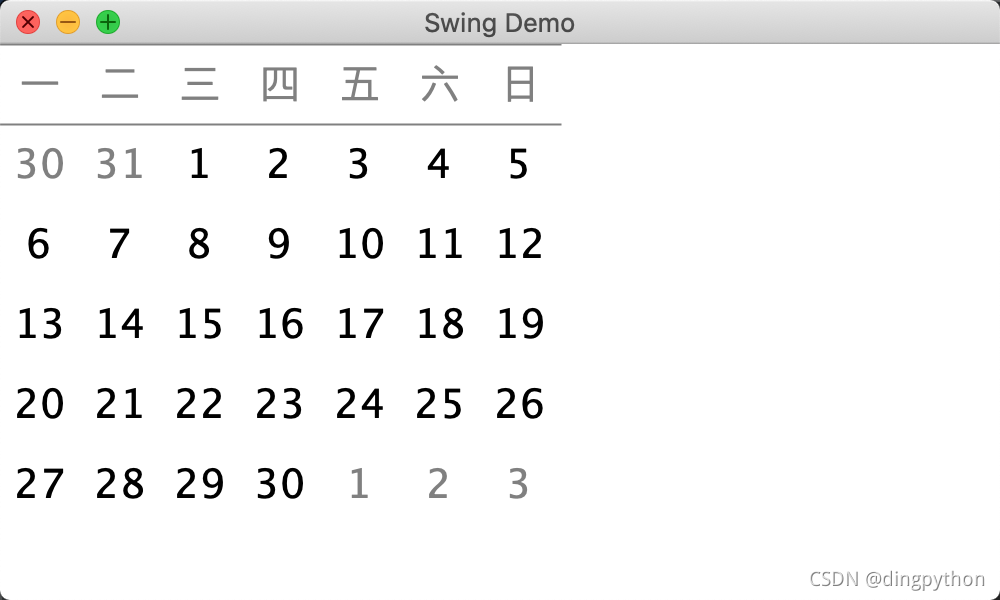Select date 14 in the calendar
Screen dimensions: 1000x600
coord(120,323)
